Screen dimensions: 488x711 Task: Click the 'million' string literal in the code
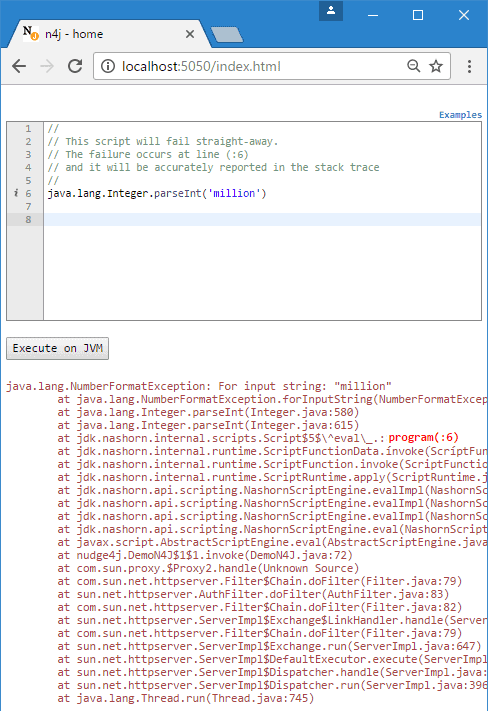tap(234, 194)
